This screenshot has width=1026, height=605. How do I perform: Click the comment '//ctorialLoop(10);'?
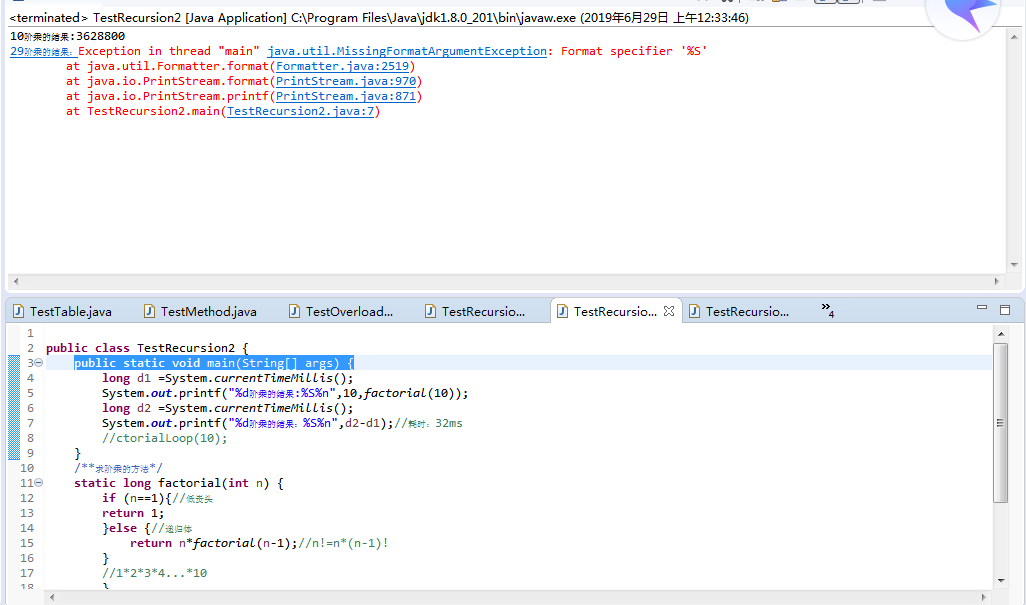164,438
